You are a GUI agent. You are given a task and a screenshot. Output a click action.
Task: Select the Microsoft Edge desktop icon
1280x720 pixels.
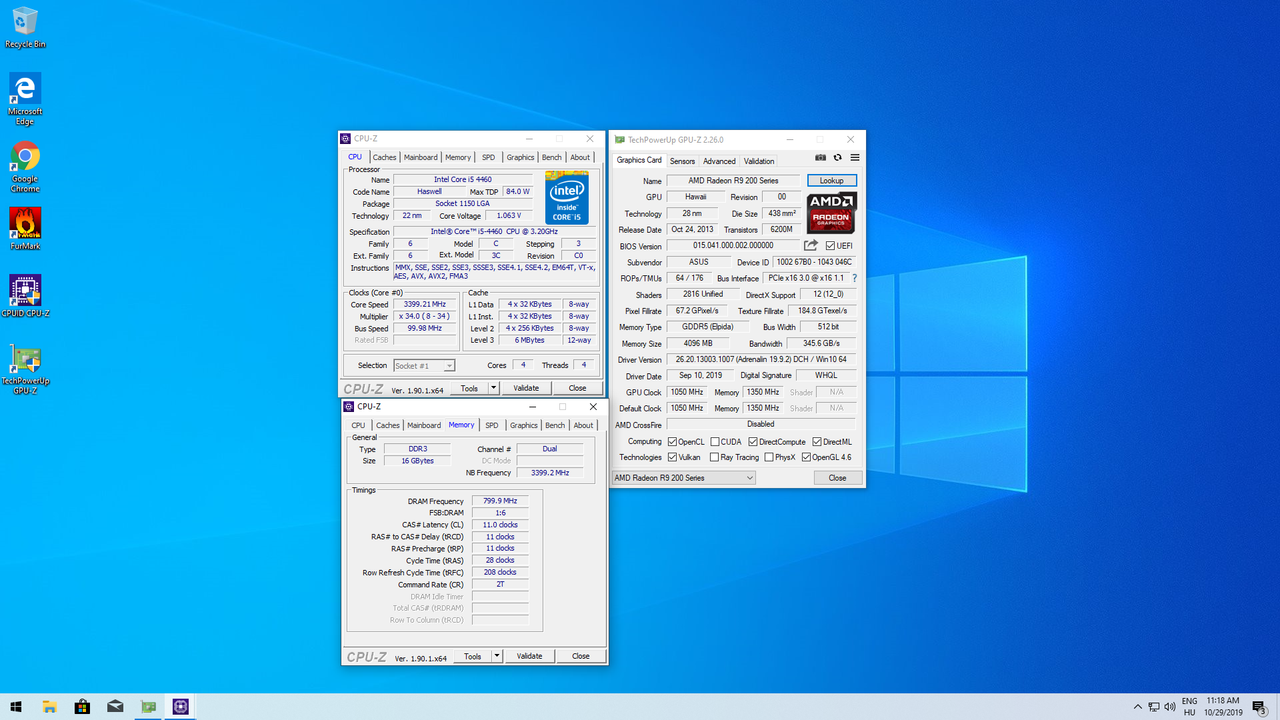click(x=25, y=98)
